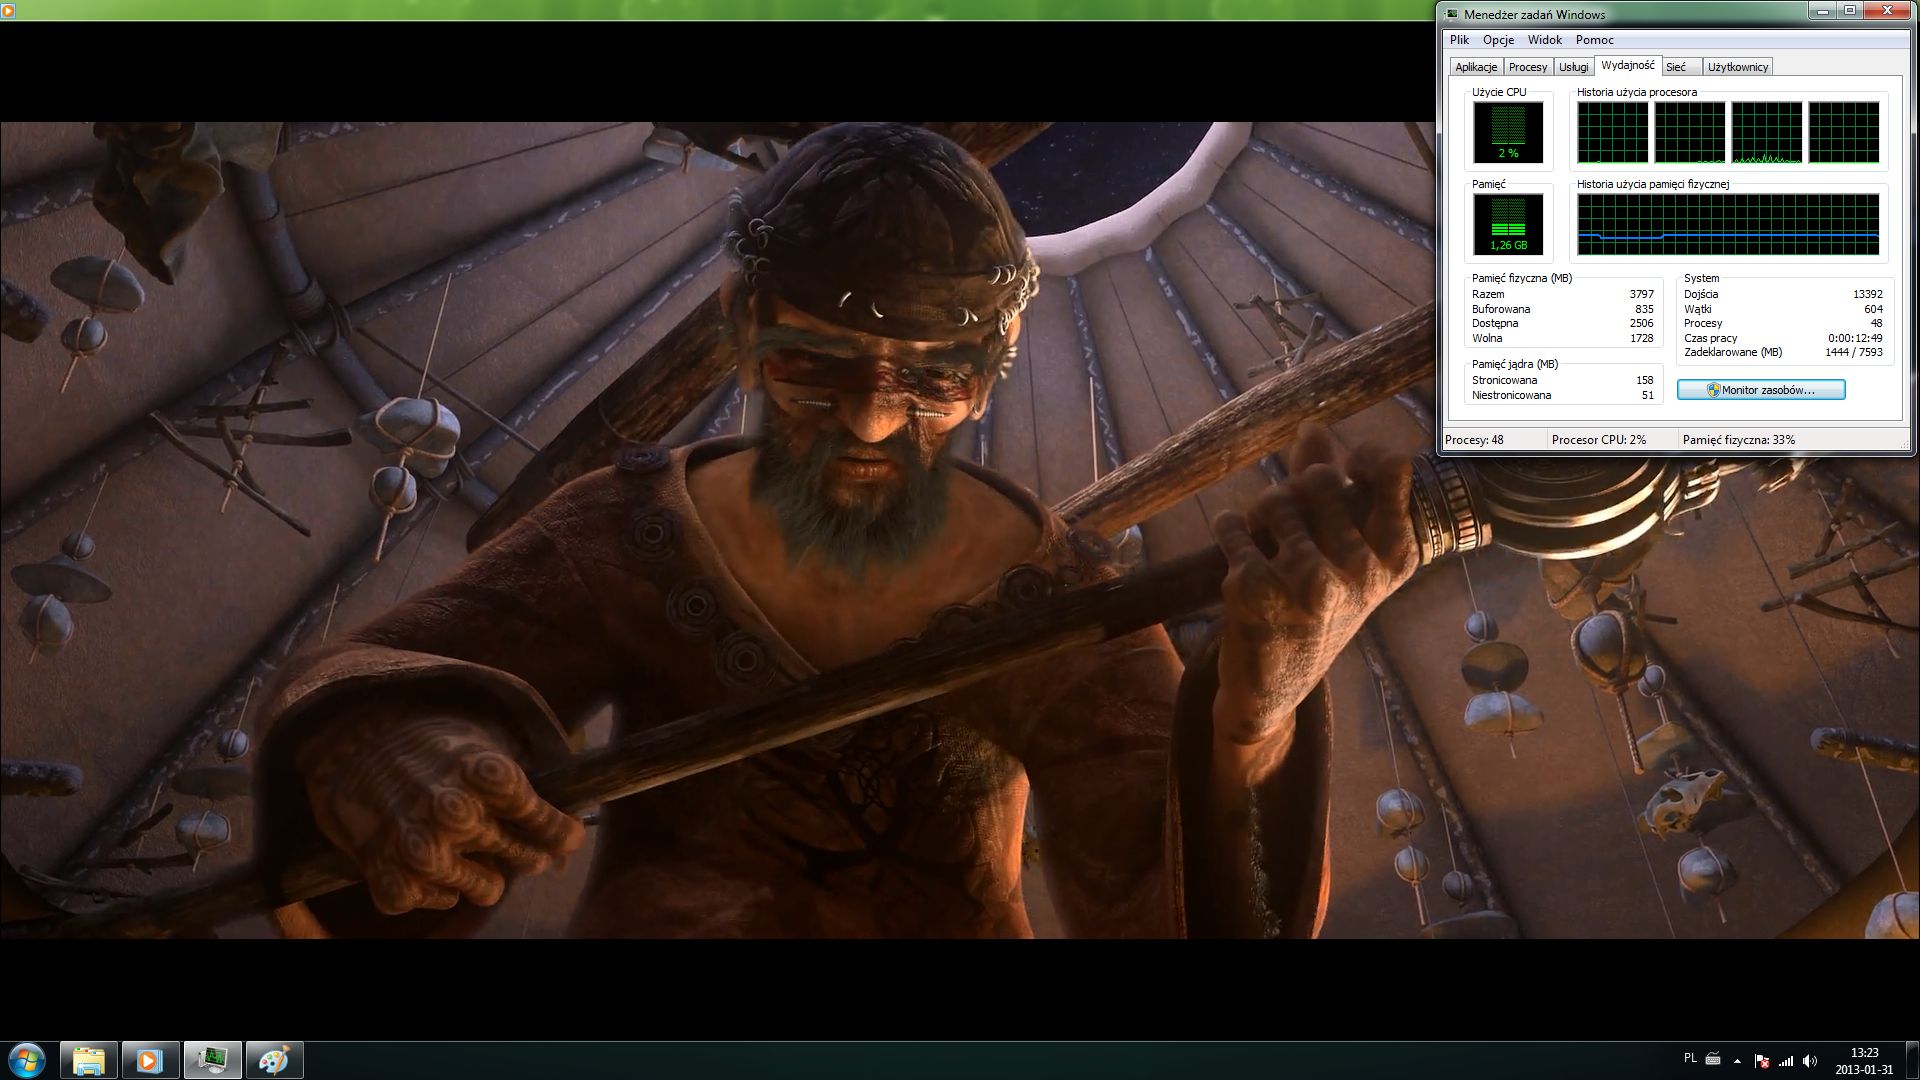
Task: Click the Action Center flag icon
Action: 1762,1061
